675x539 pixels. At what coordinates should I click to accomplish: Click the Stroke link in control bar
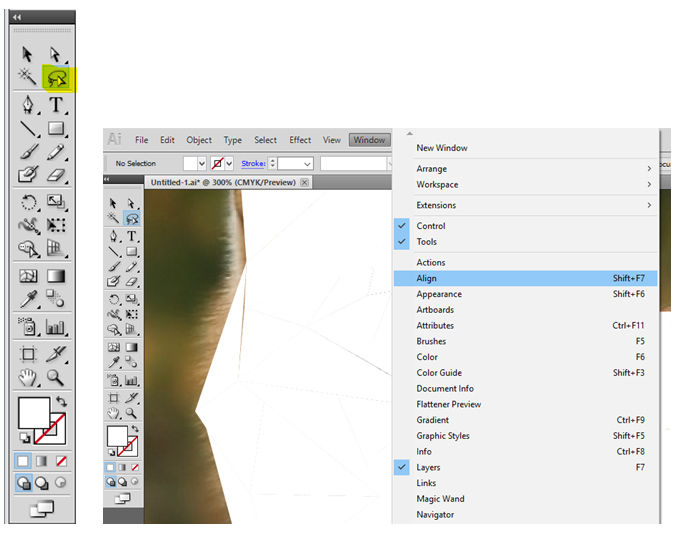click(253, 163)
